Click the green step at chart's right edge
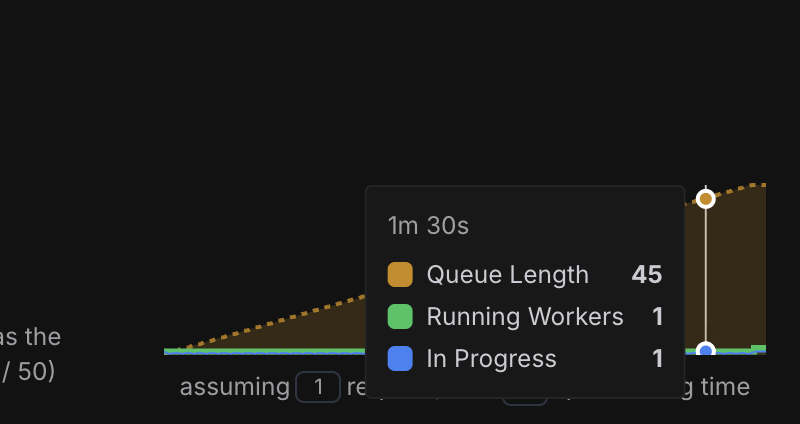 click(759, 348)
